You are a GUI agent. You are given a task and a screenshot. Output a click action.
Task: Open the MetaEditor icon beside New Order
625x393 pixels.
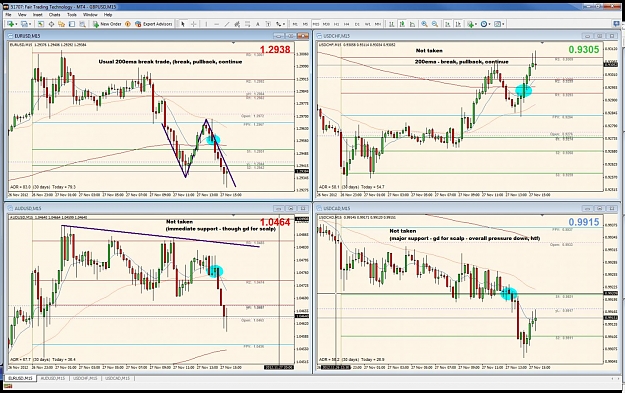(x=128, y=24)
